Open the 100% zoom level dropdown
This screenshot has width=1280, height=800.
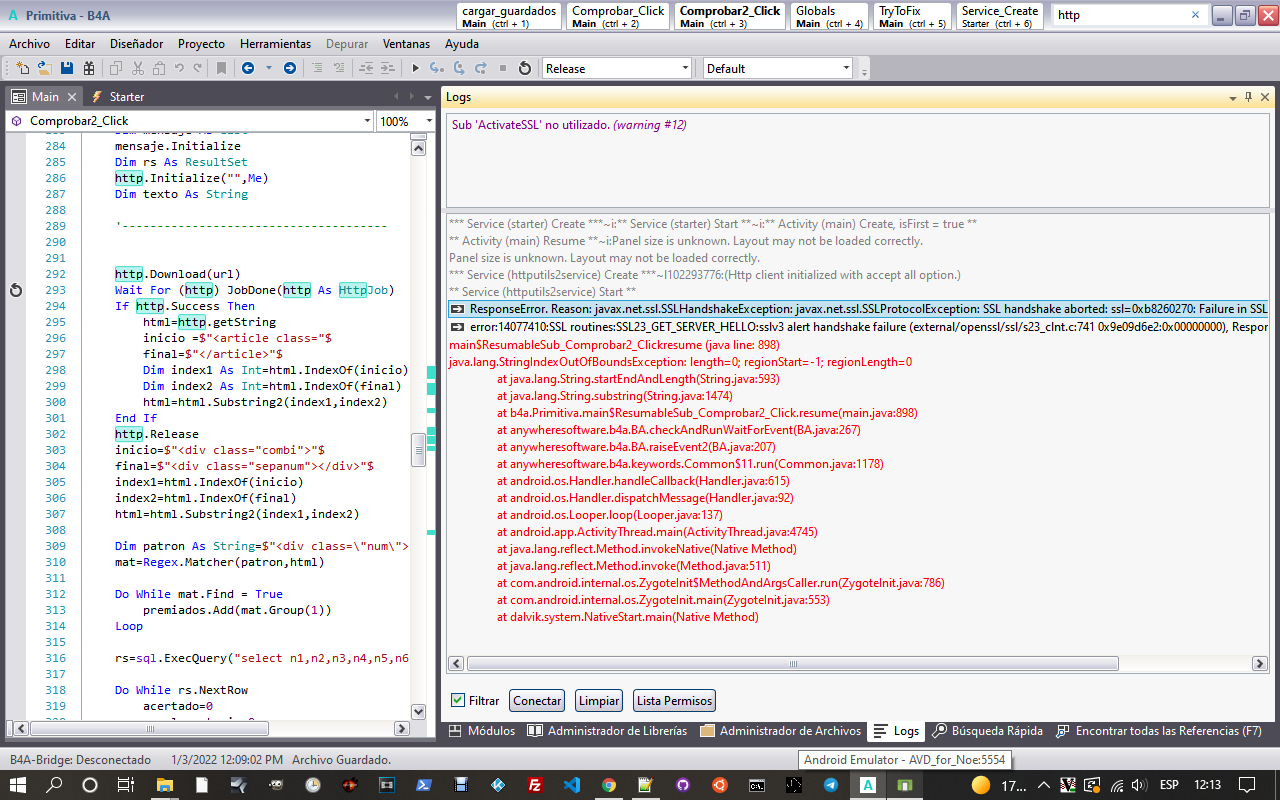tap(430, 121)
